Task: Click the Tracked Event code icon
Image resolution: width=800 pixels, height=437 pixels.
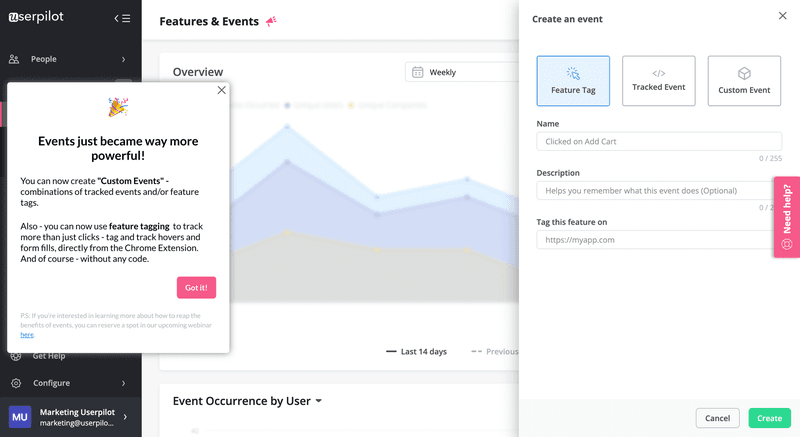Action: click(659, 73)
